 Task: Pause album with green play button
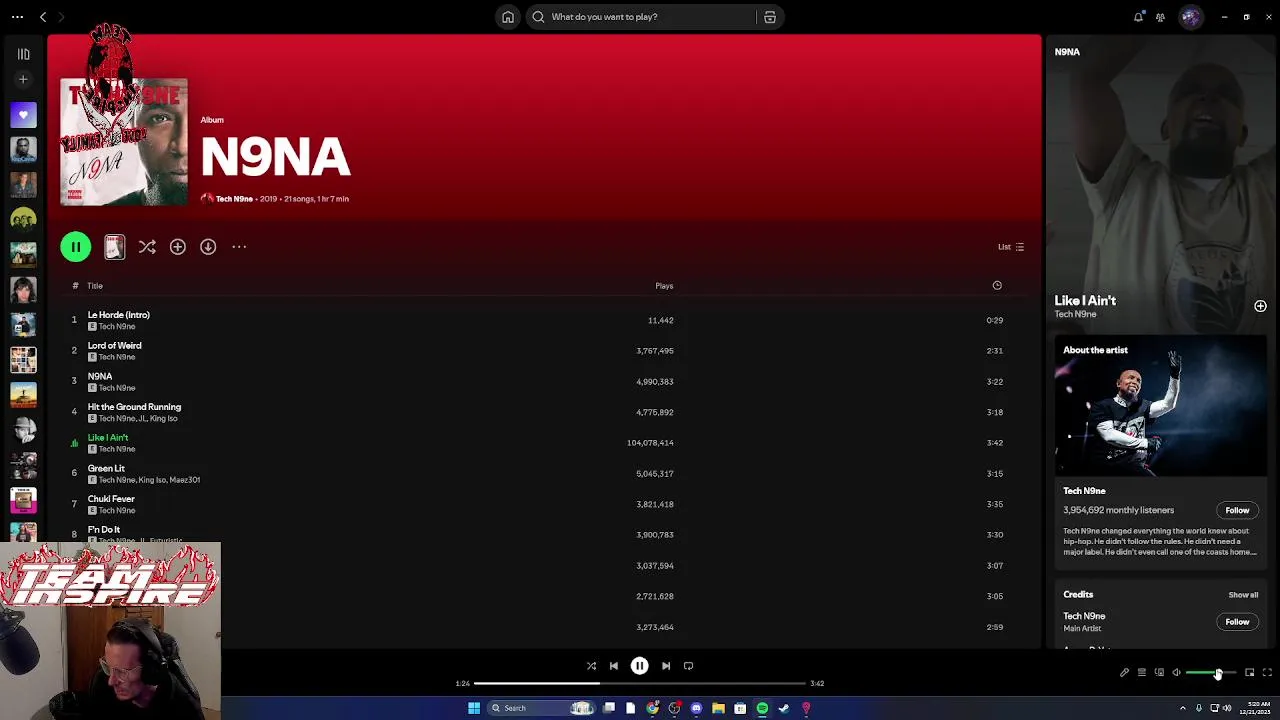click(76, 247)
